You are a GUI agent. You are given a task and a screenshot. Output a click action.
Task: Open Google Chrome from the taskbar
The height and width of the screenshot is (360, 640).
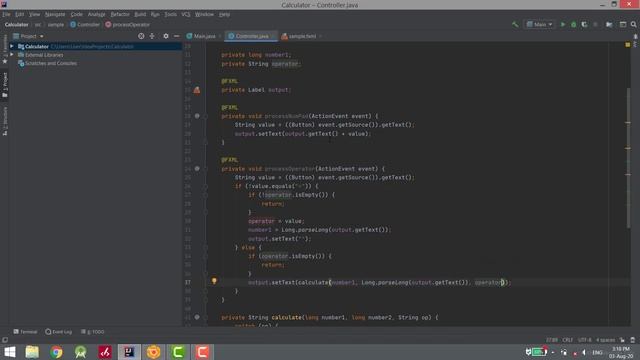pos(56,352)
